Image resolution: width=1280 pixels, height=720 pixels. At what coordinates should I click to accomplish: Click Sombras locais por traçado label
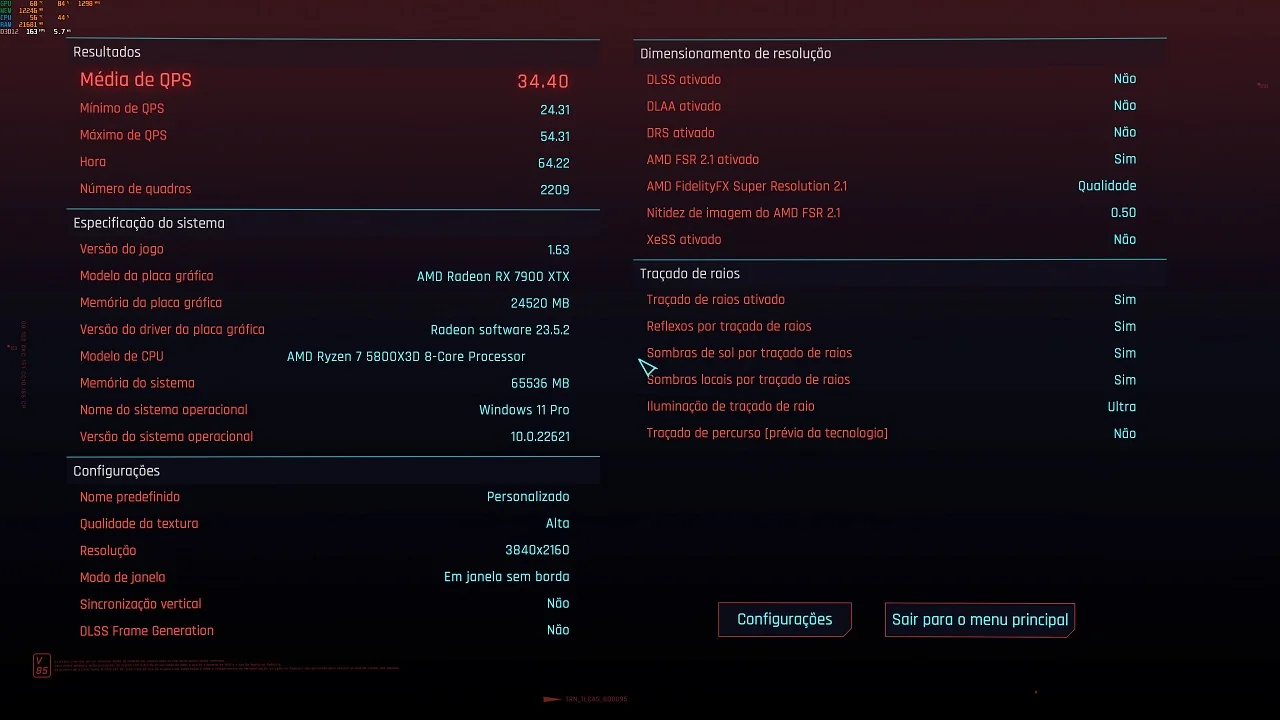click(x=749, y=380)
